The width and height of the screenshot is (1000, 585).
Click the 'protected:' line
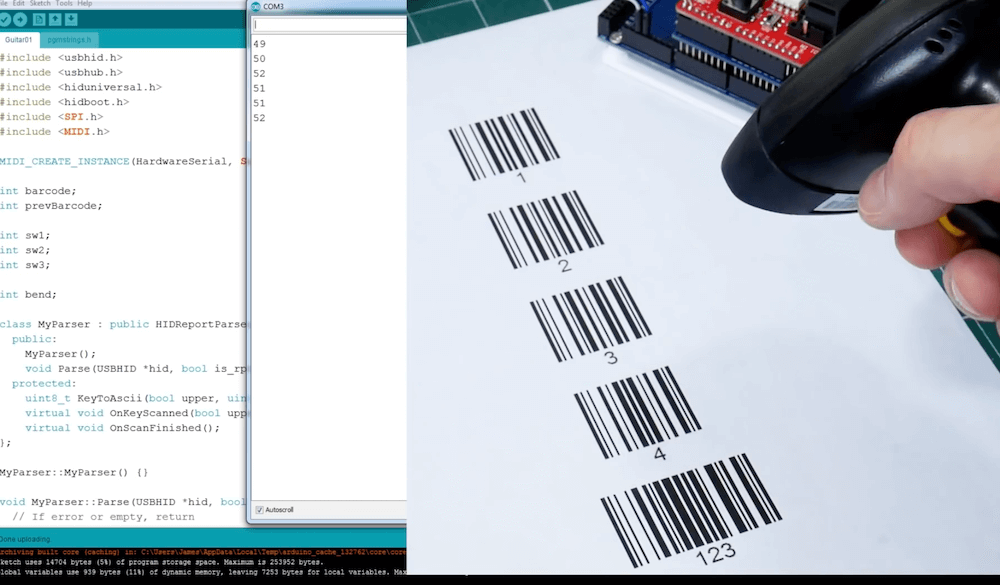(44, 383)
